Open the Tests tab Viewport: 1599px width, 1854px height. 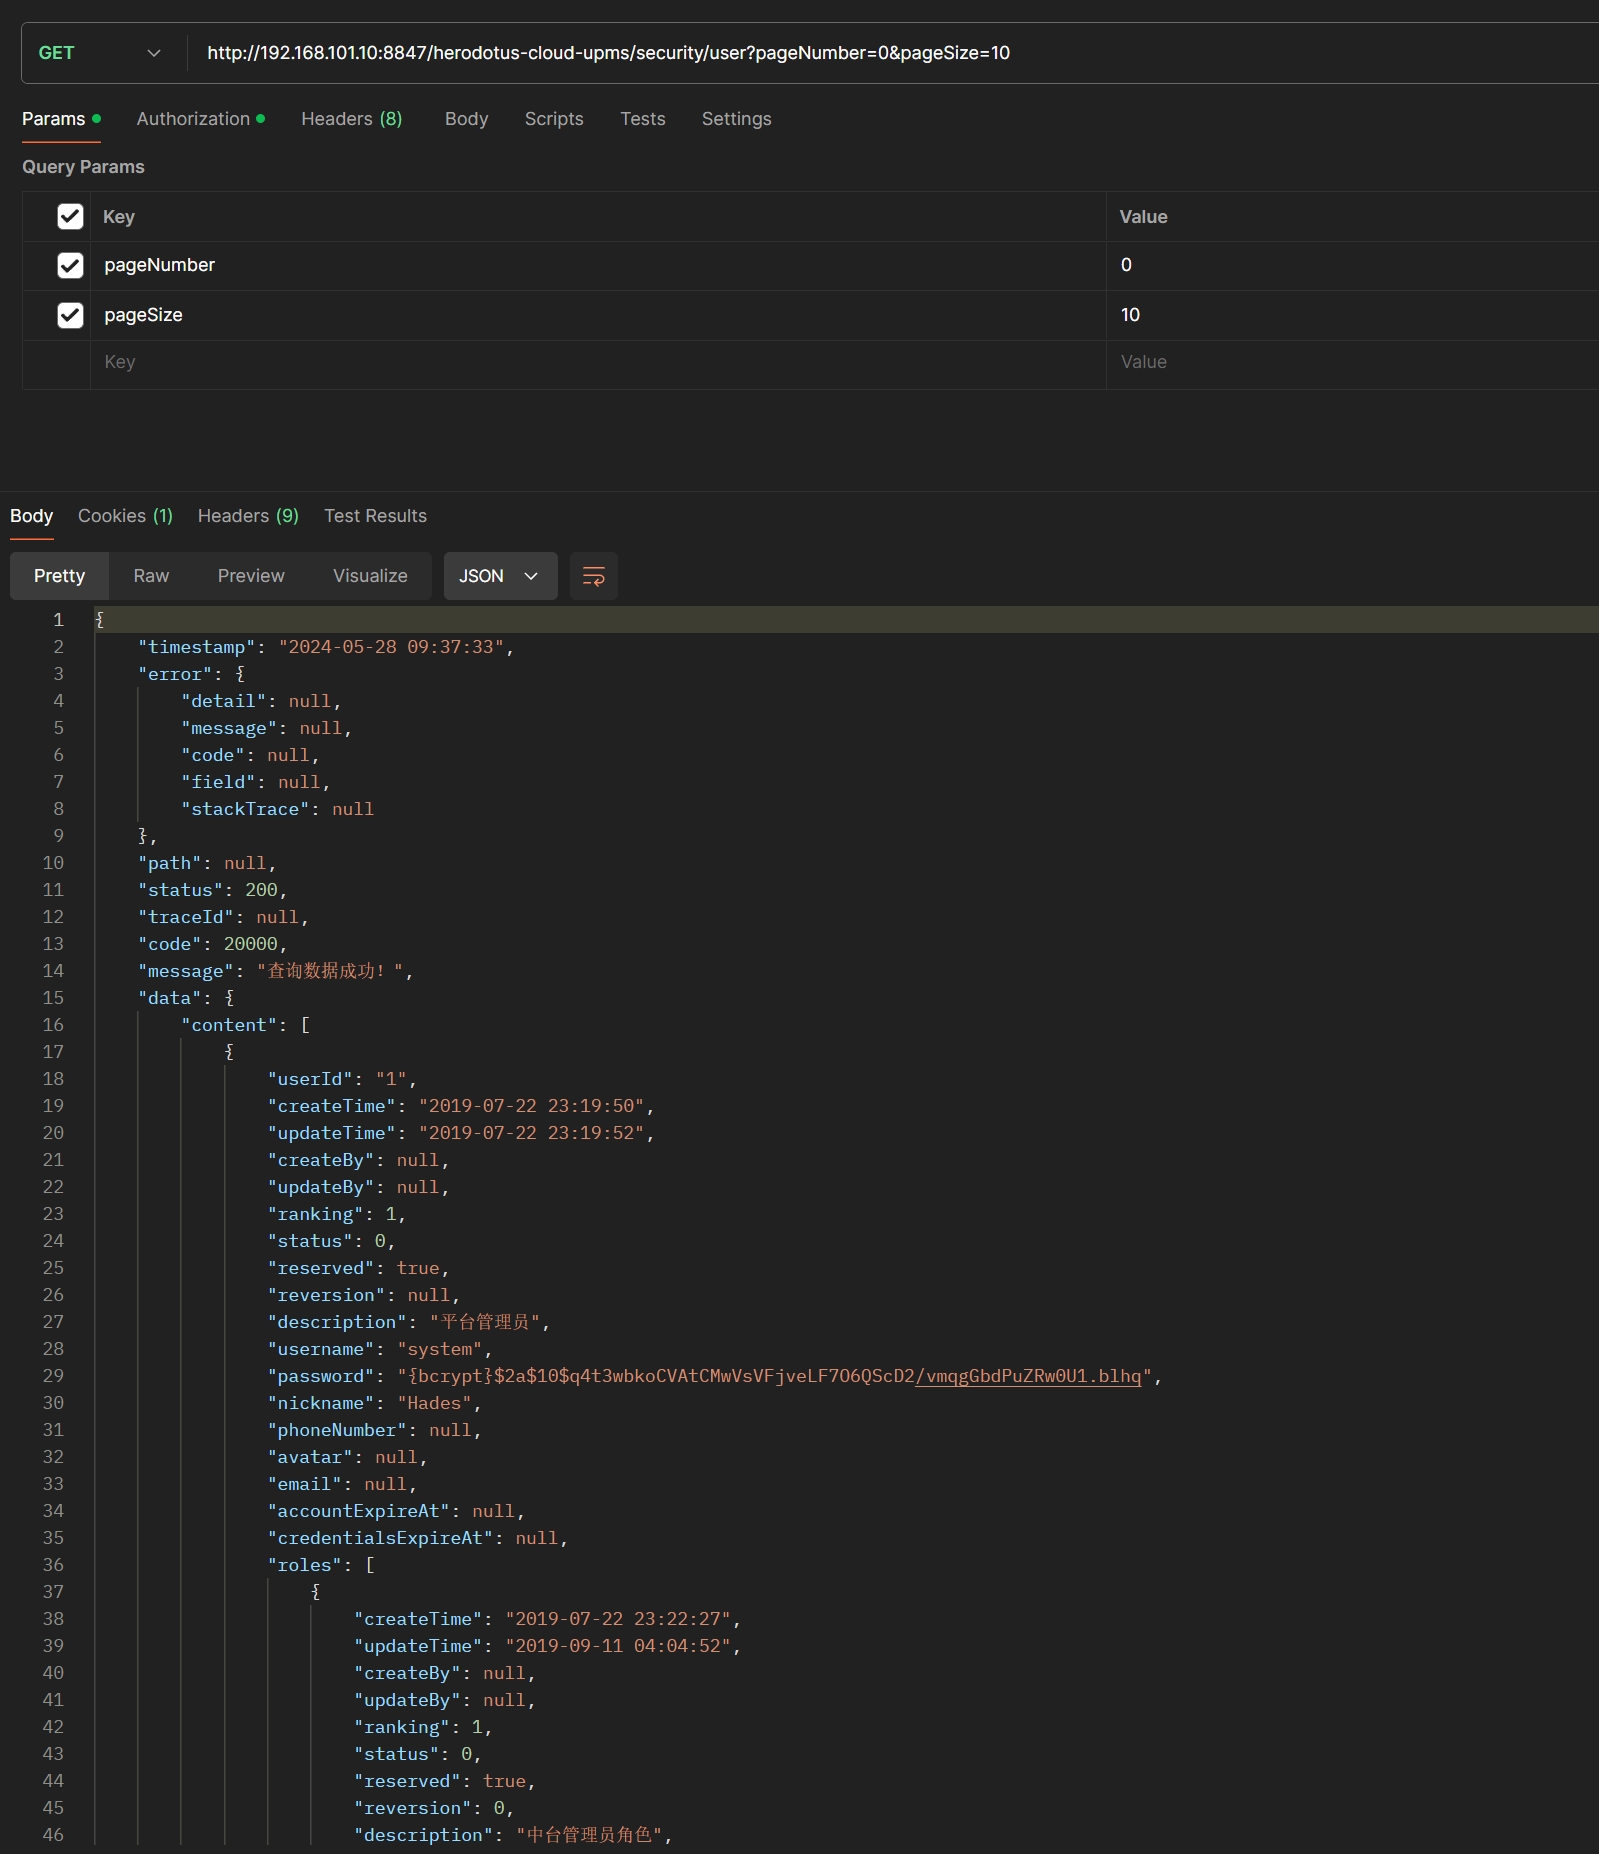click(x=642, y=119)
